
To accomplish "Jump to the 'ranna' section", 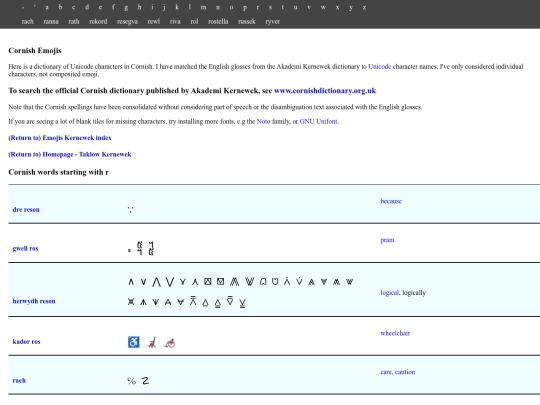I will (x=51, y=21).
